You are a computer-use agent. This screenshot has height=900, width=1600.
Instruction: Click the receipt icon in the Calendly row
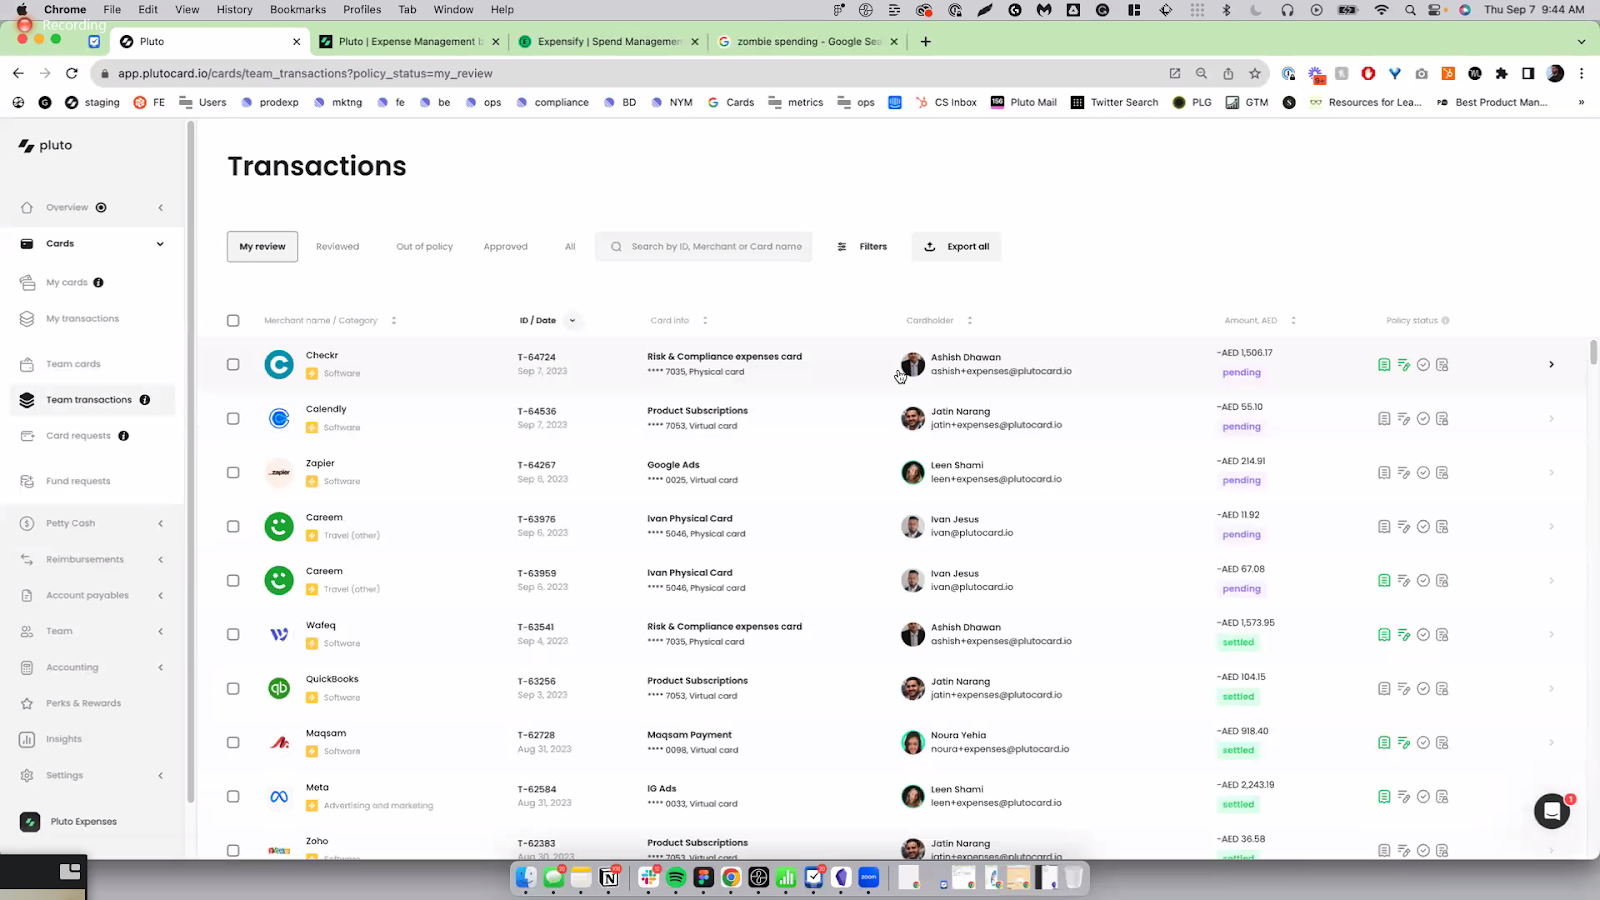tap(1384, 419)
